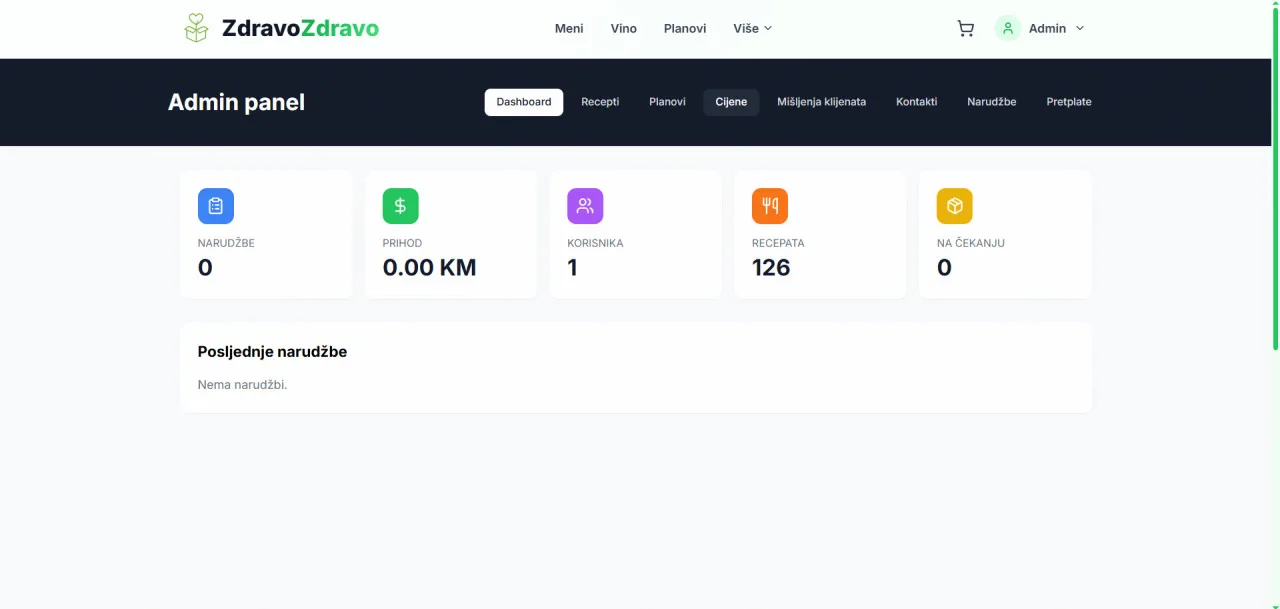This screenshot has width=1280, height=609.
Task: Open the Vino navigation link
Action: pyautogui.click(x=624, y=28)
